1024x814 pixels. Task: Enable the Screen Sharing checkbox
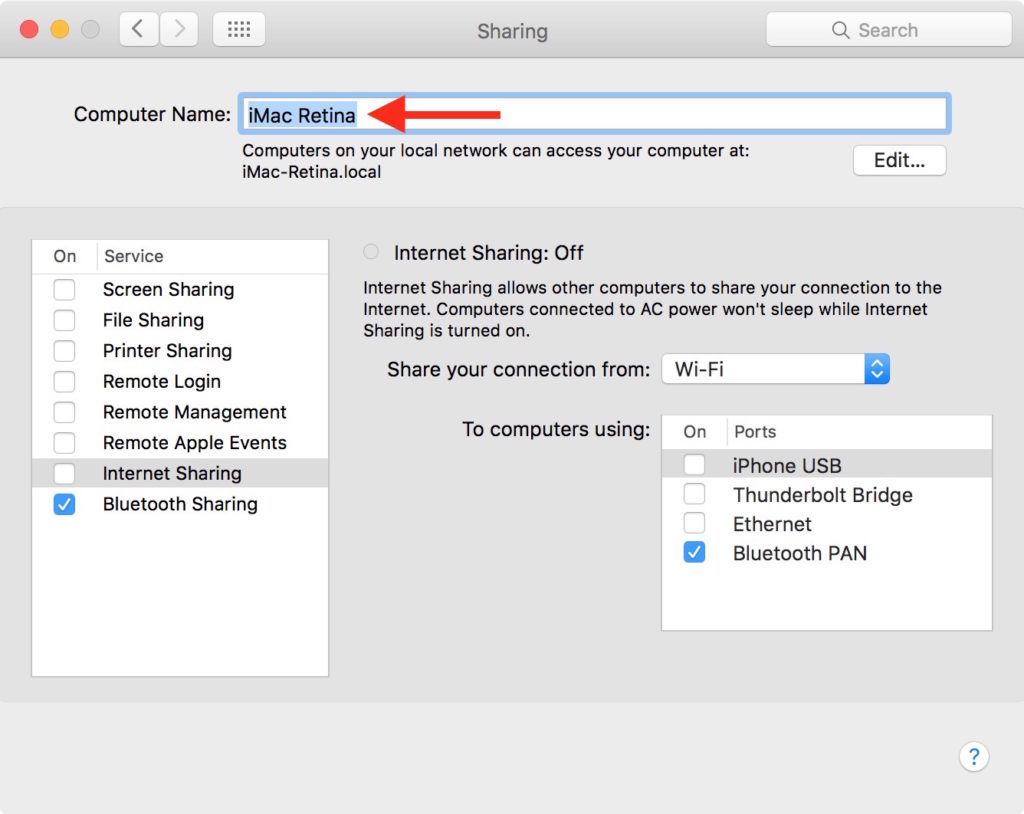[x=64, y=290]
